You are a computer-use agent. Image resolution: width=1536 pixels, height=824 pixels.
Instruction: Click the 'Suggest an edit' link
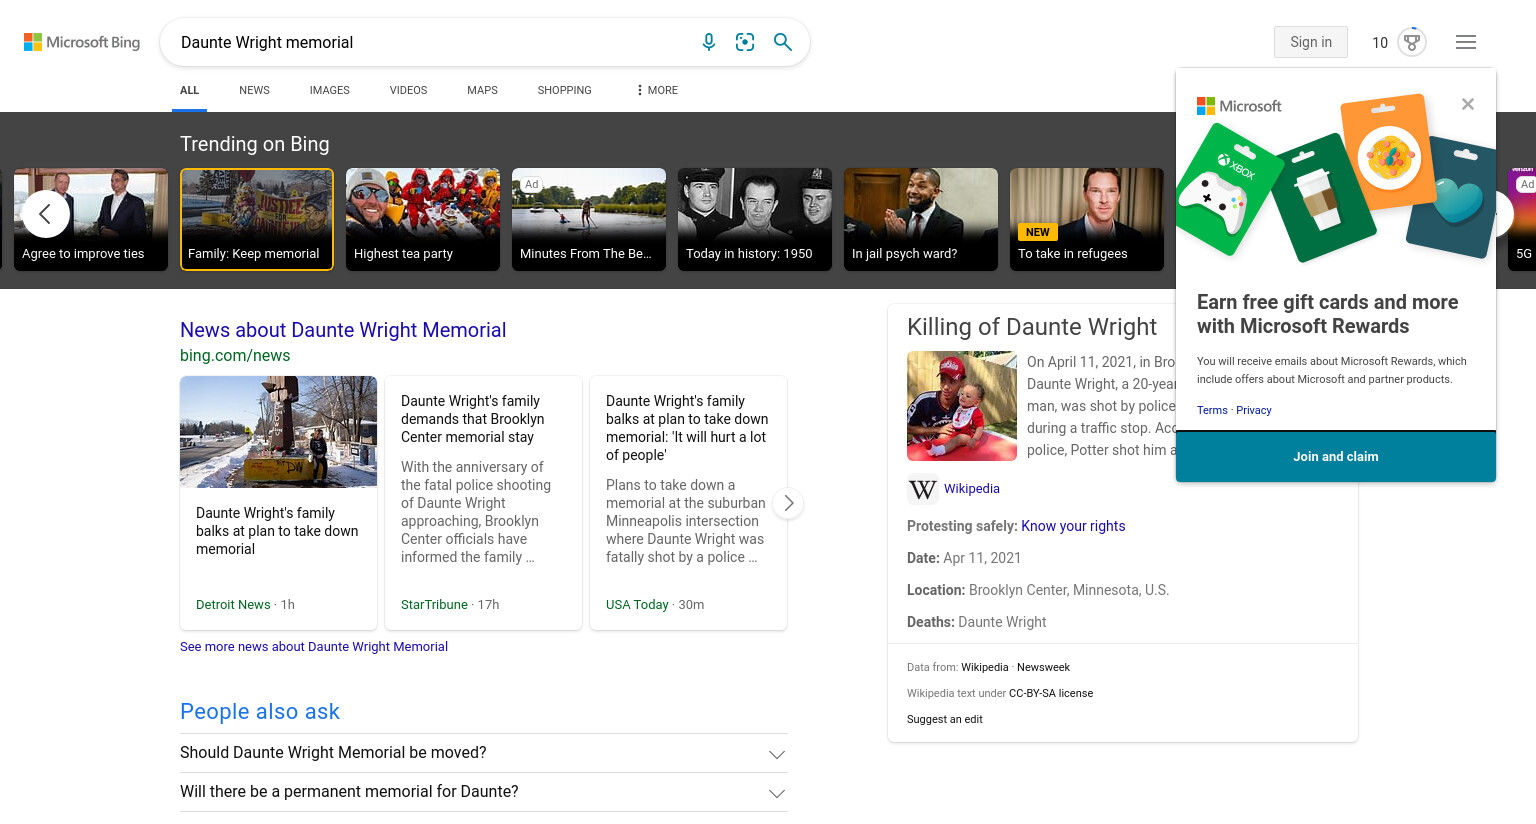tap(945, 719)
